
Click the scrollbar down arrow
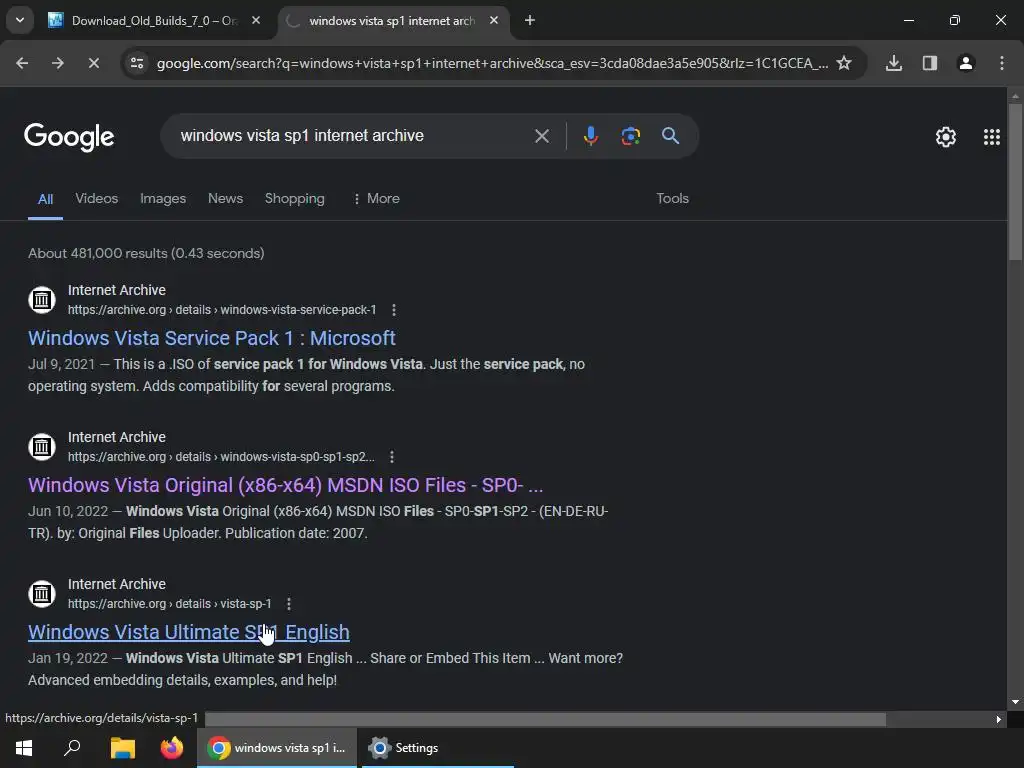point(1015,702)
